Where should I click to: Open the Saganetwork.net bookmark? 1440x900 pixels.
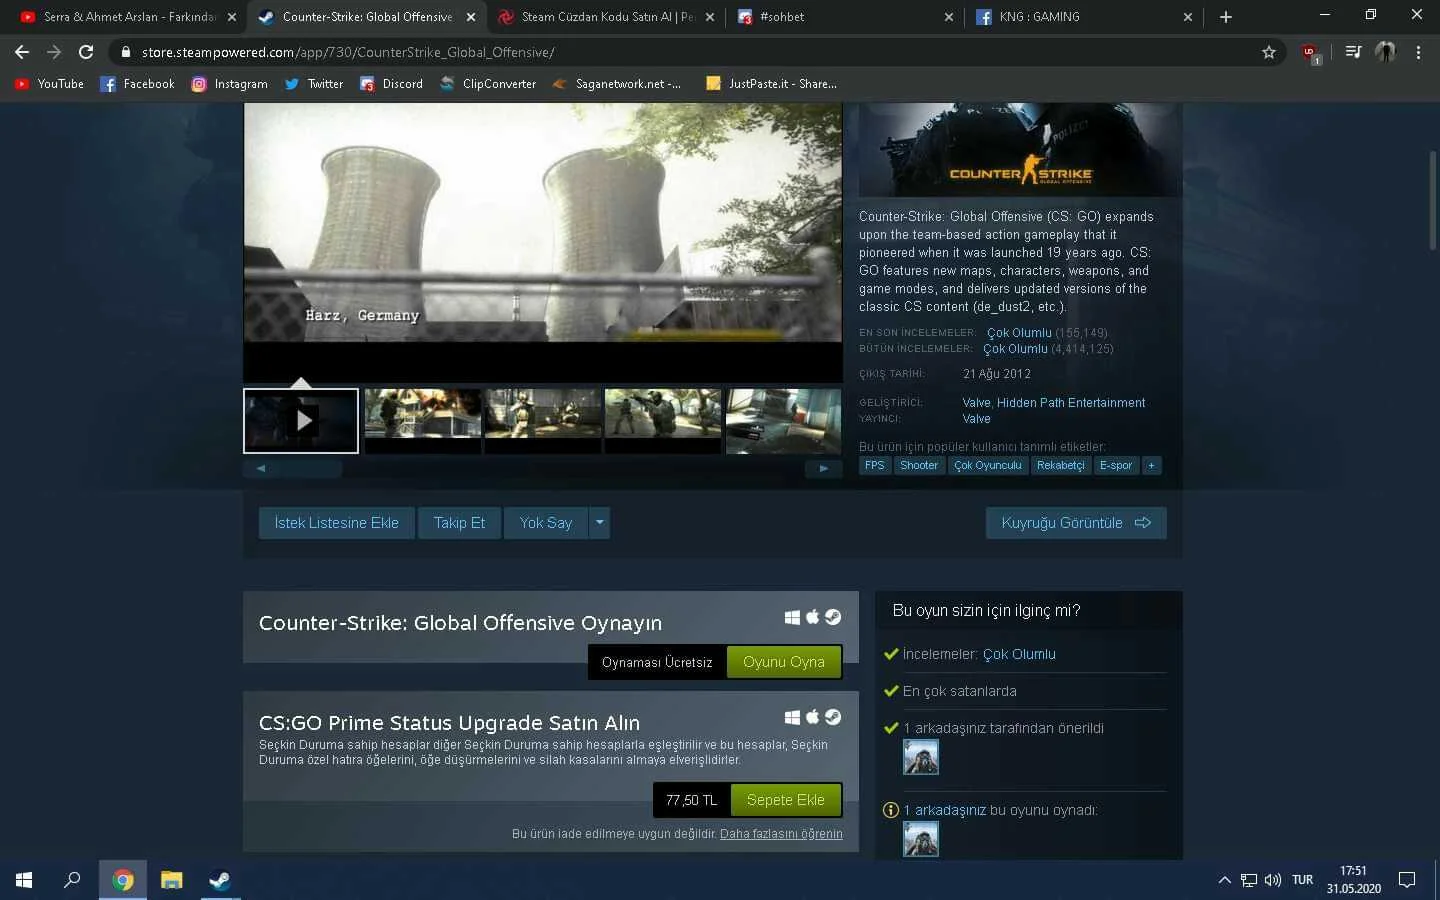tap(616, 84)
